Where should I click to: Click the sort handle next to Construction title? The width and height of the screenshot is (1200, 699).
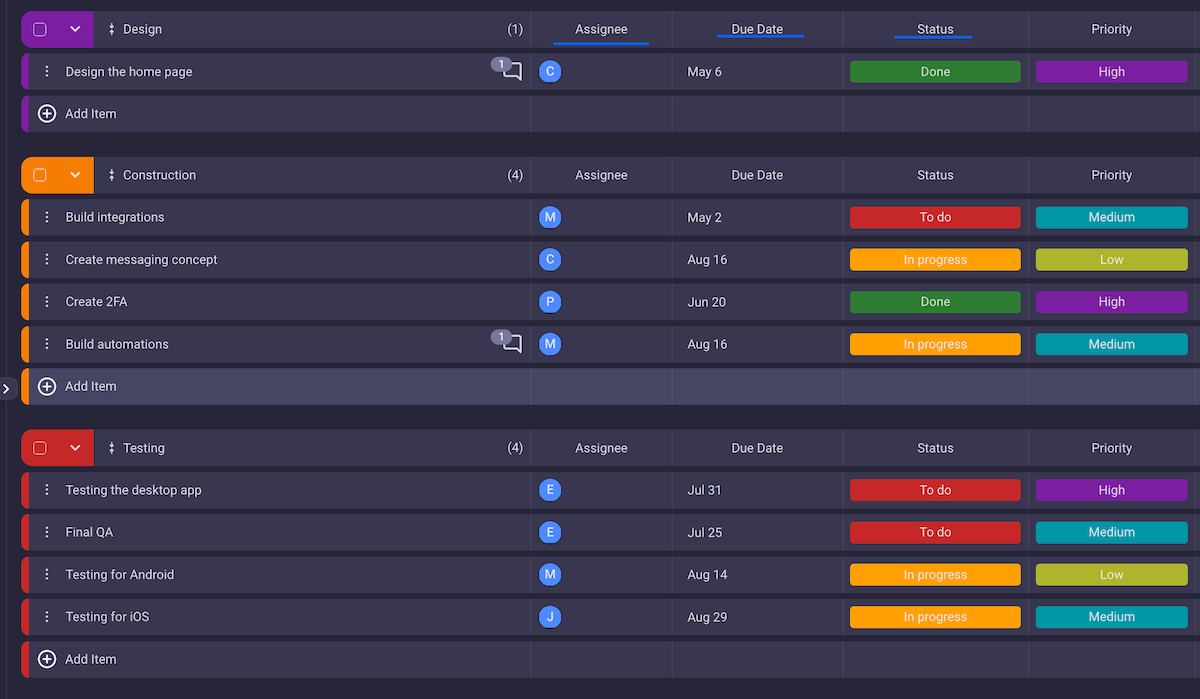pyautogui.click(x=112, y=175)
